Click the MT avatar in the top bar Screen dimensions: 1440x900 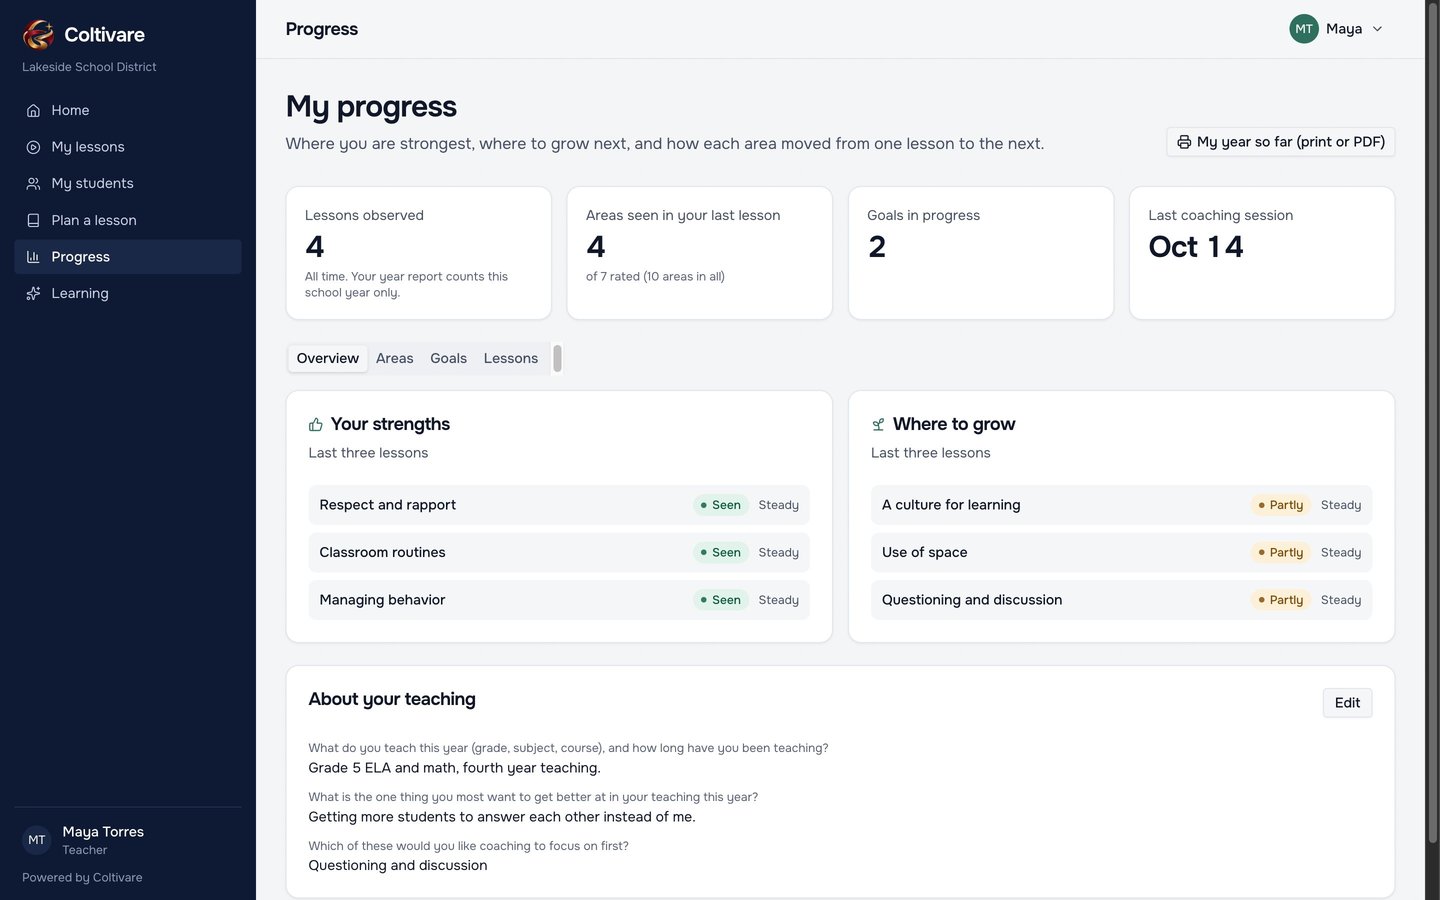[1304, 29]
